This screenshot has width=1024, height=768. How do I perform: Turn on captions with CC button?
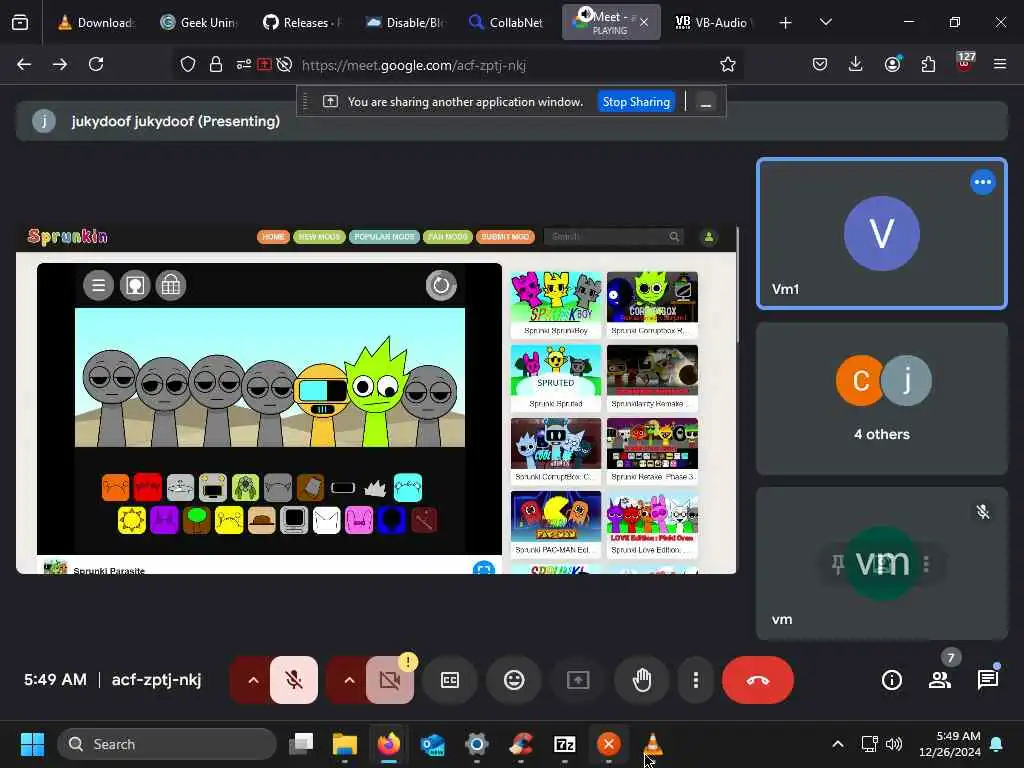[450, 680]
